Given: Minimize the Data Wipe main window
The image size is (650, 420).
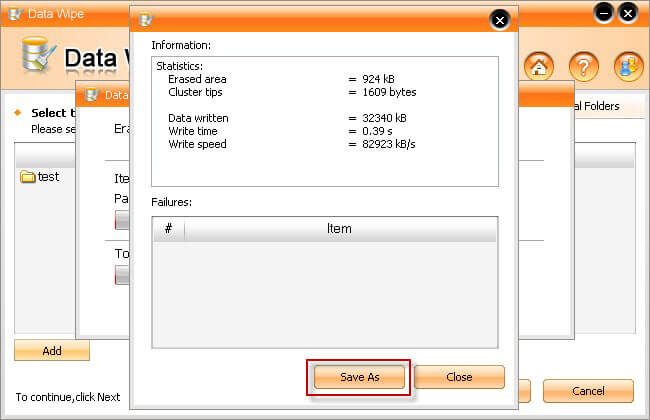Looking at the screenshot, I should [604, 13].
